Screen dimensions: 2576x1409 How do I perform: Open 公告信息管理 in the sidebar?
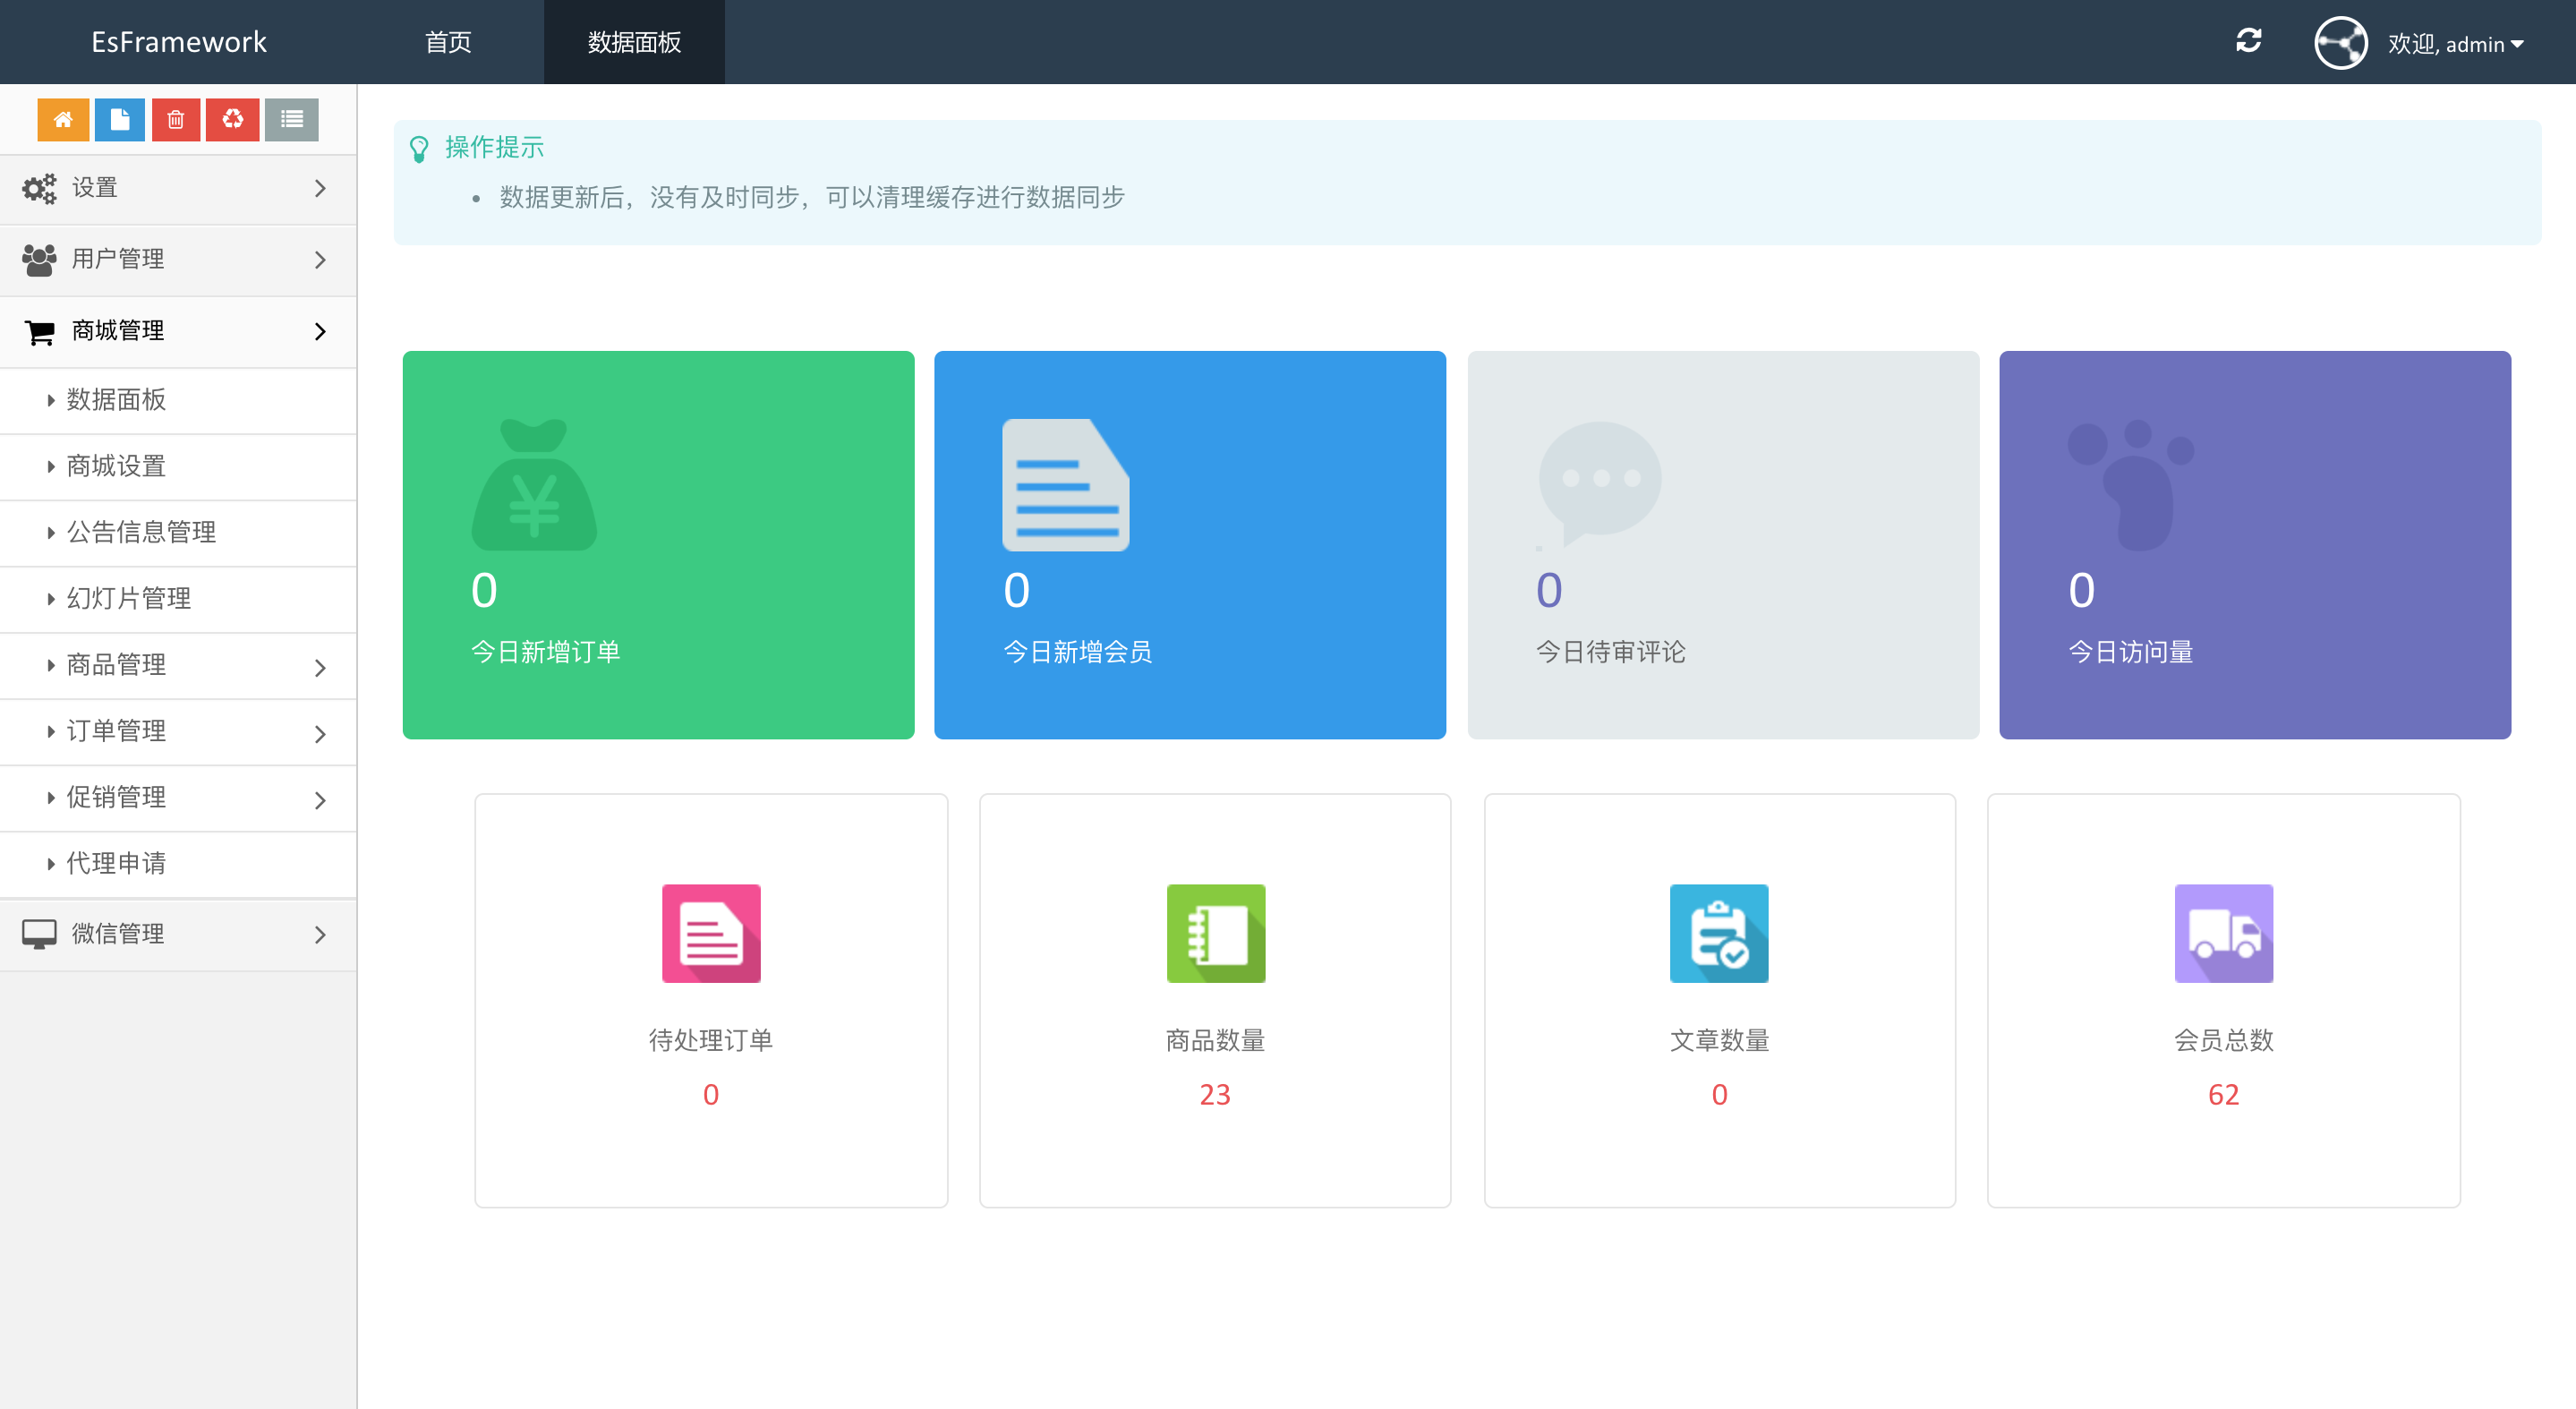pos(141,532)
